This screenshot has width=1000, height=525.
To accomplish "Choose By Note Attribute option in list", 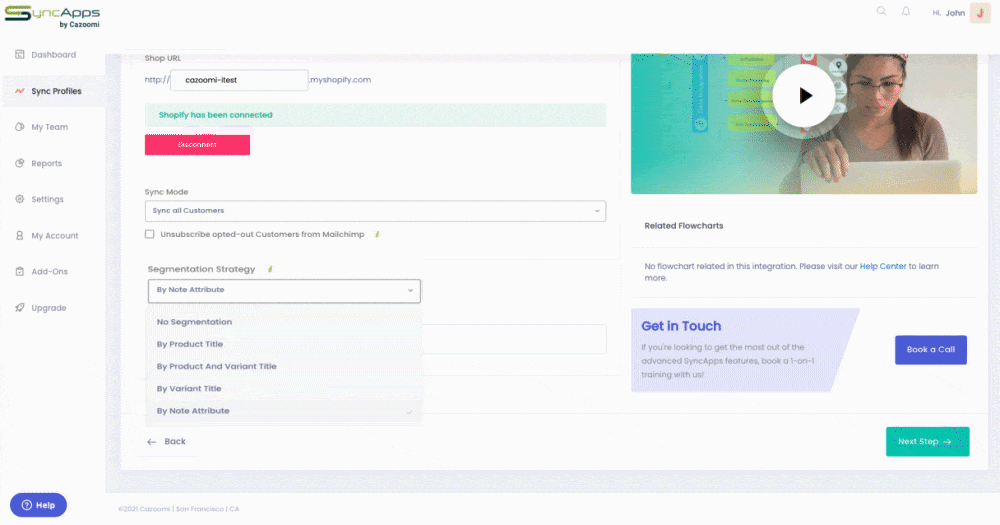I will (284, 411).
